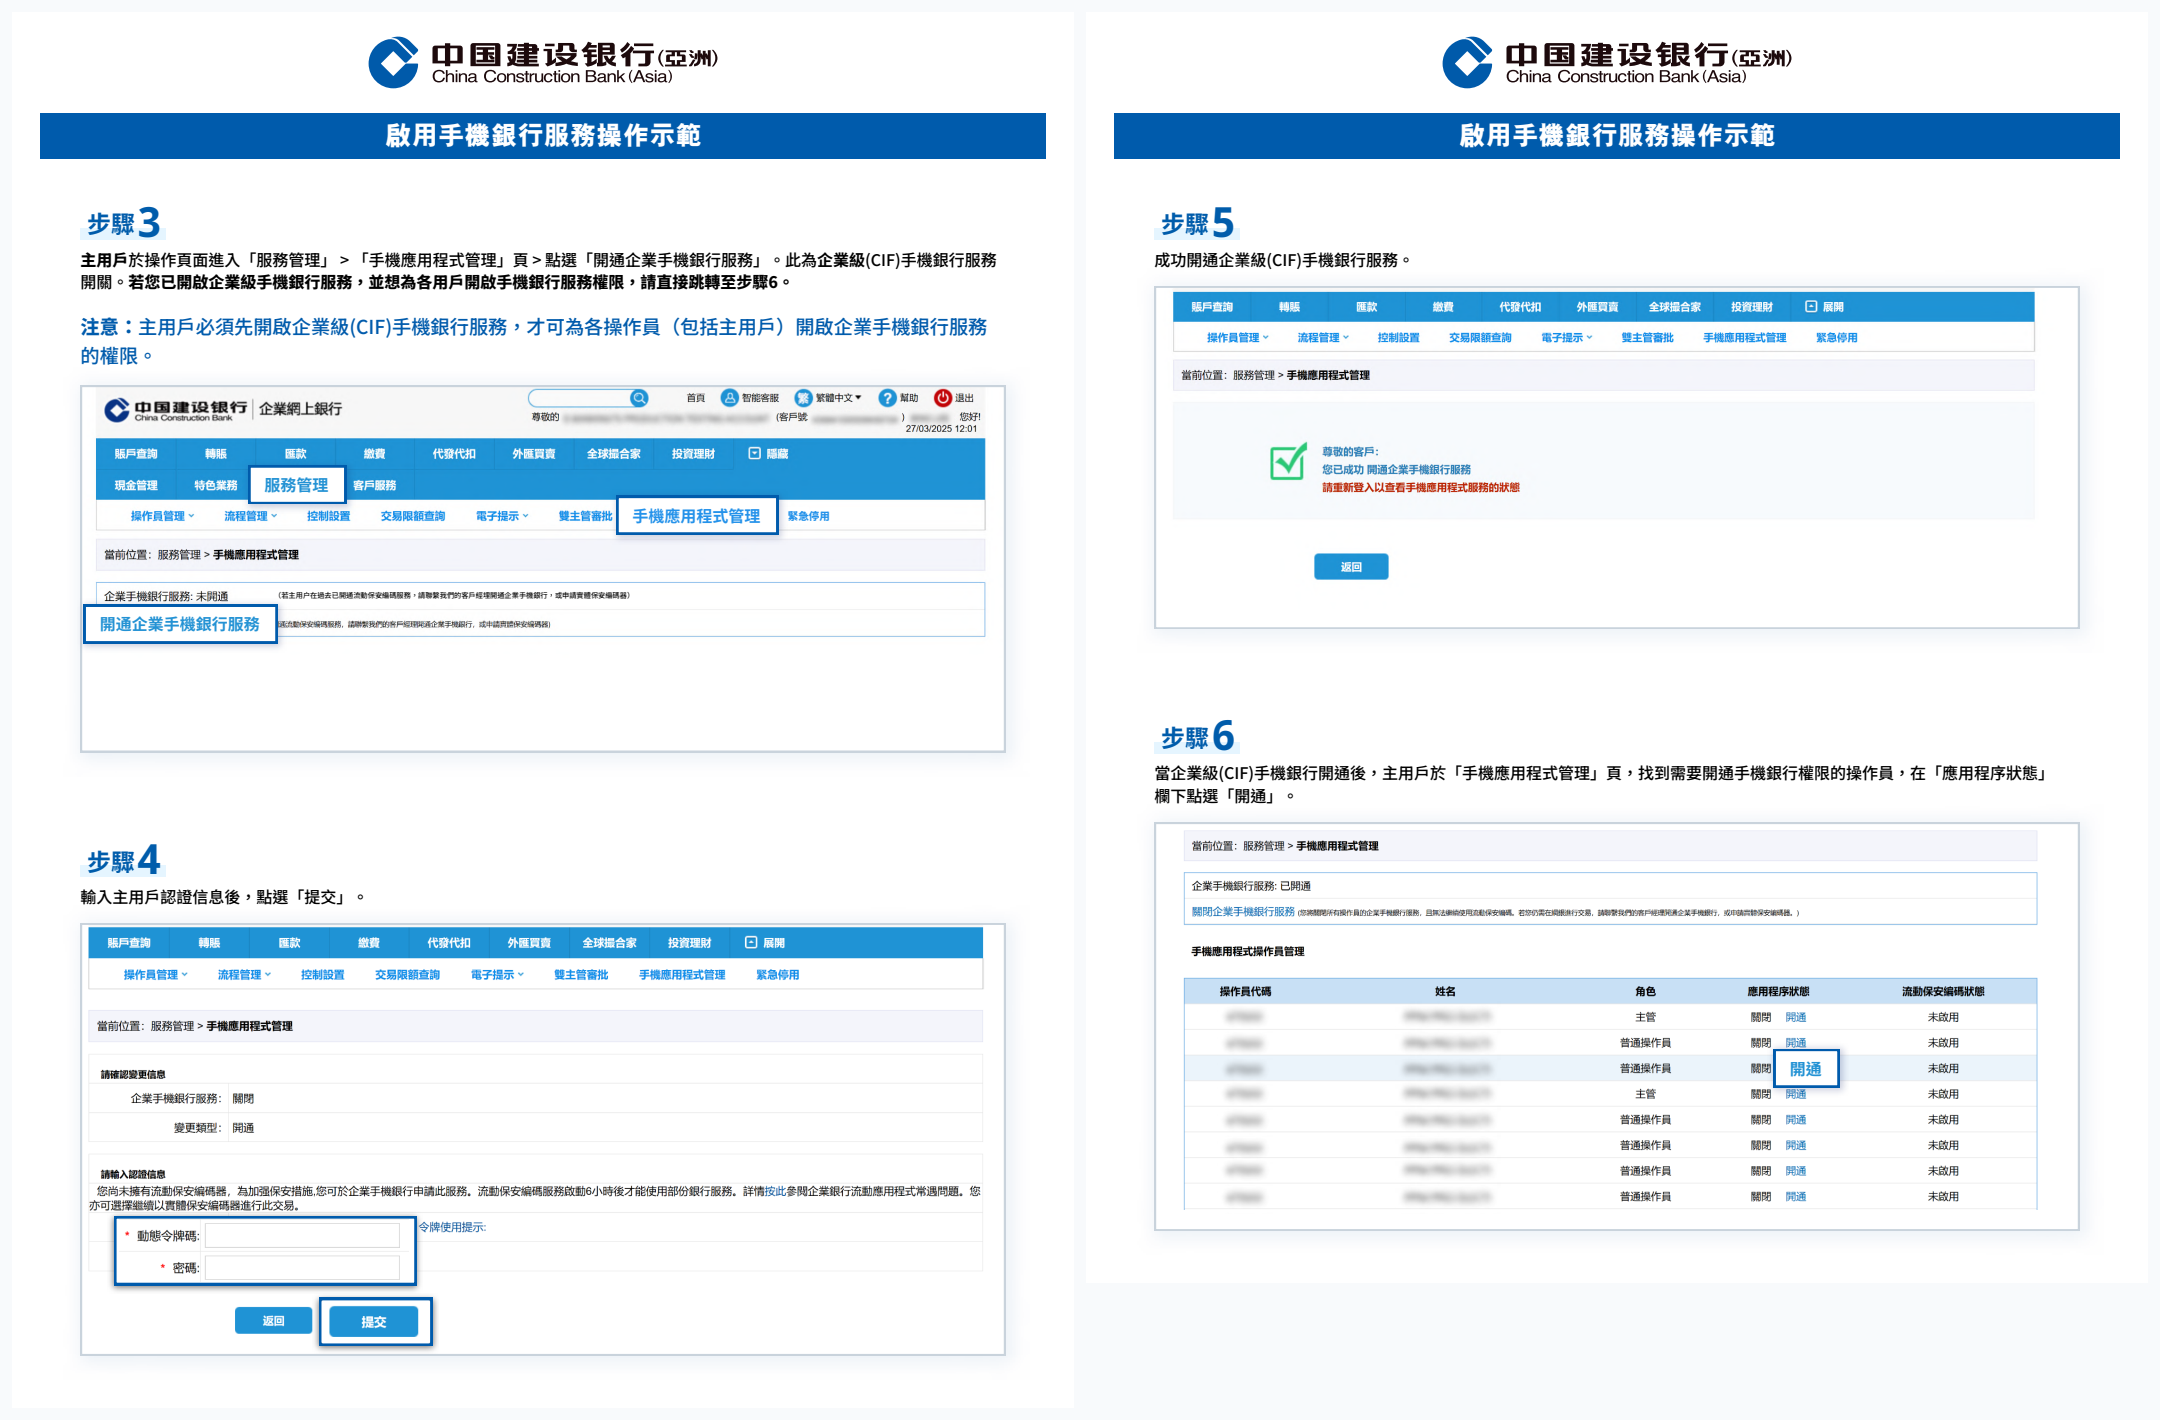Screen dimensions: 2160x1420
Task: Expand 電子提示 dropdown in step 3 screenshot
Action: [x=502, y=516]
